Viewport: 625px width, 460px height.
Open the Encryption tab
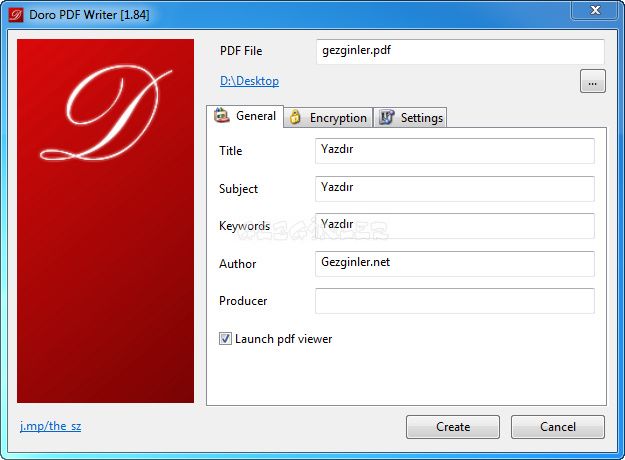(x=328, y=118)
